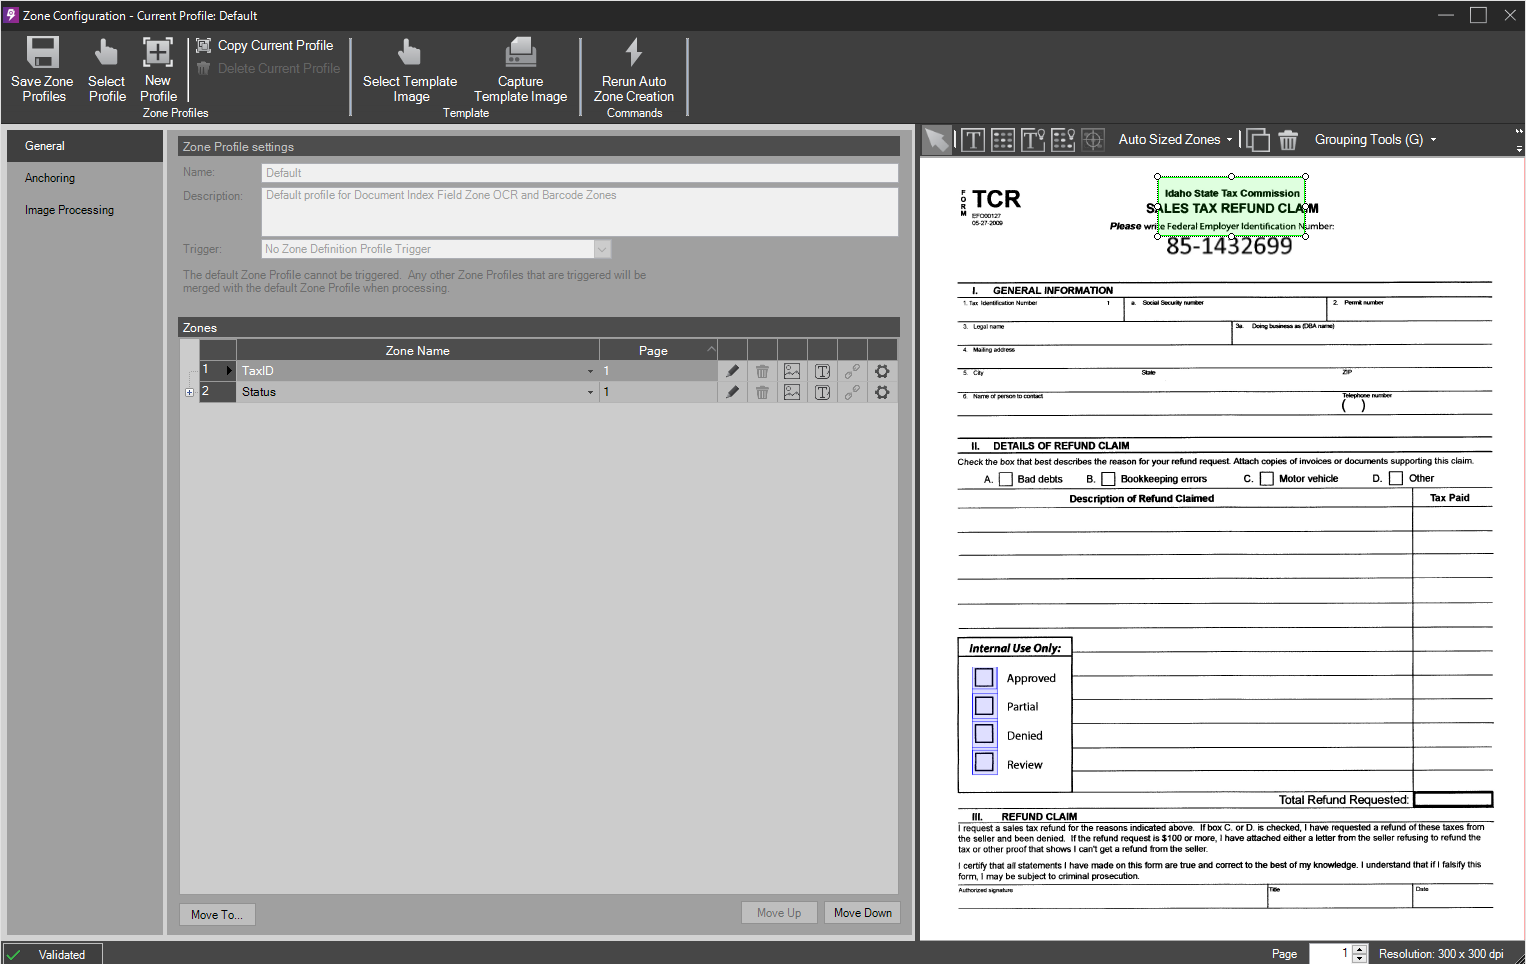The height and width of the screenshot is (964, 1526).
Task: Open settings gear for the Status zone
Action: (x=882, y=391)
